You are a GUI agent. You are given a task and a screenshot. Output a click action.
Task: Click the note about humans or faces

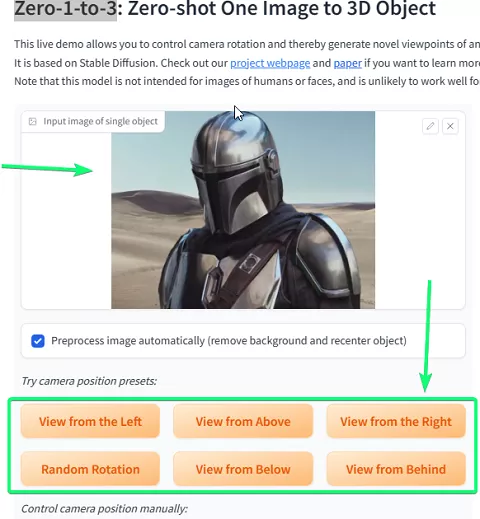click(x=247, y=81)
